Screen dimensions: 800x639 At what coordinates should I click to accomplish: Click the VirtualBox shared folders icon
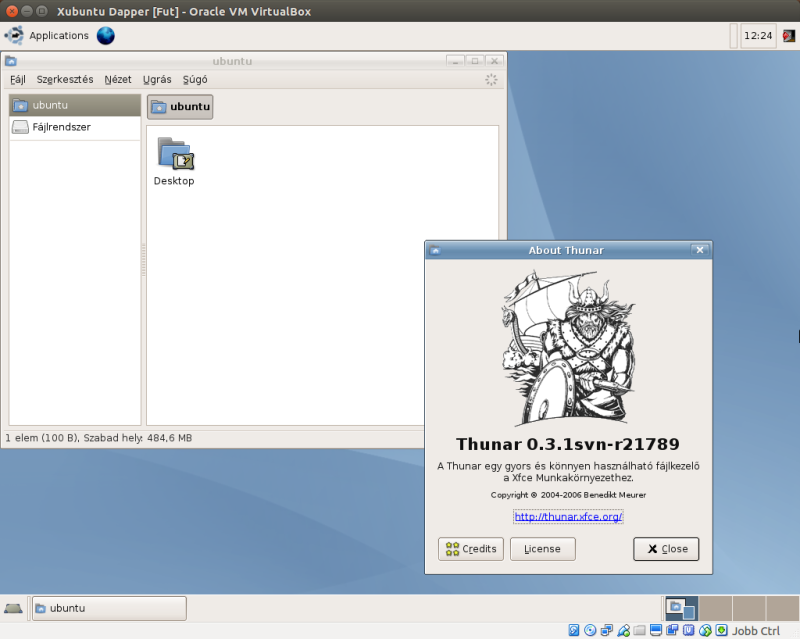tap(639, 631)
